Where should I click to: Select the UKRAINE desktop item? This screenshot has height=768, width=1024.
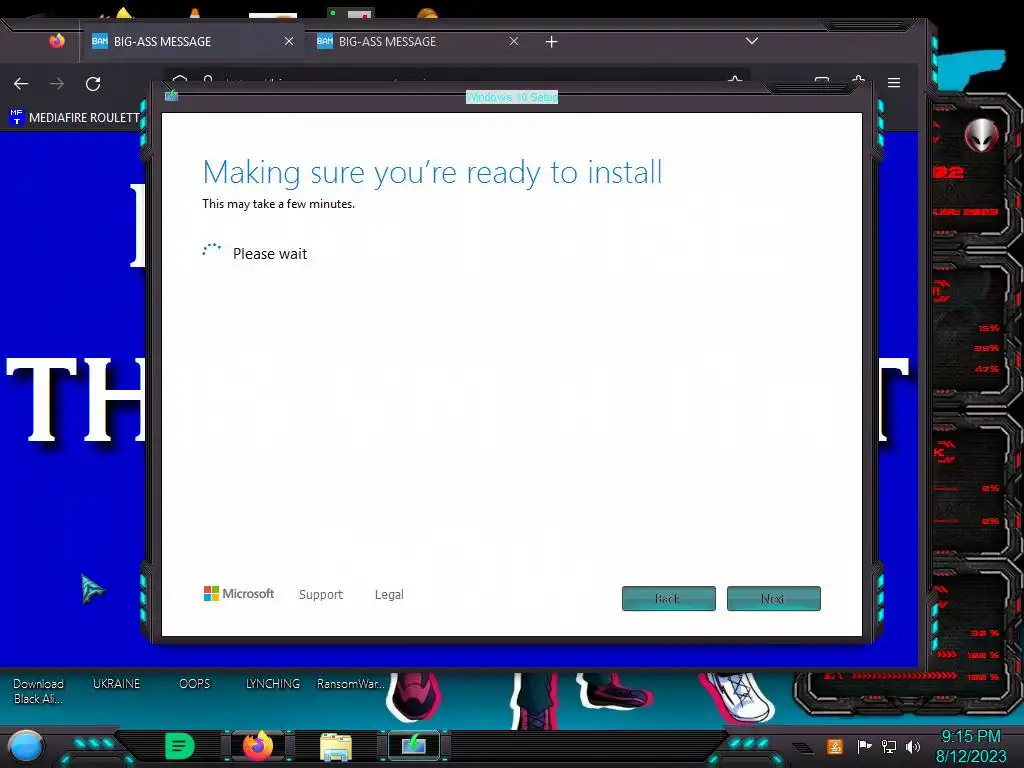[116, 684]
